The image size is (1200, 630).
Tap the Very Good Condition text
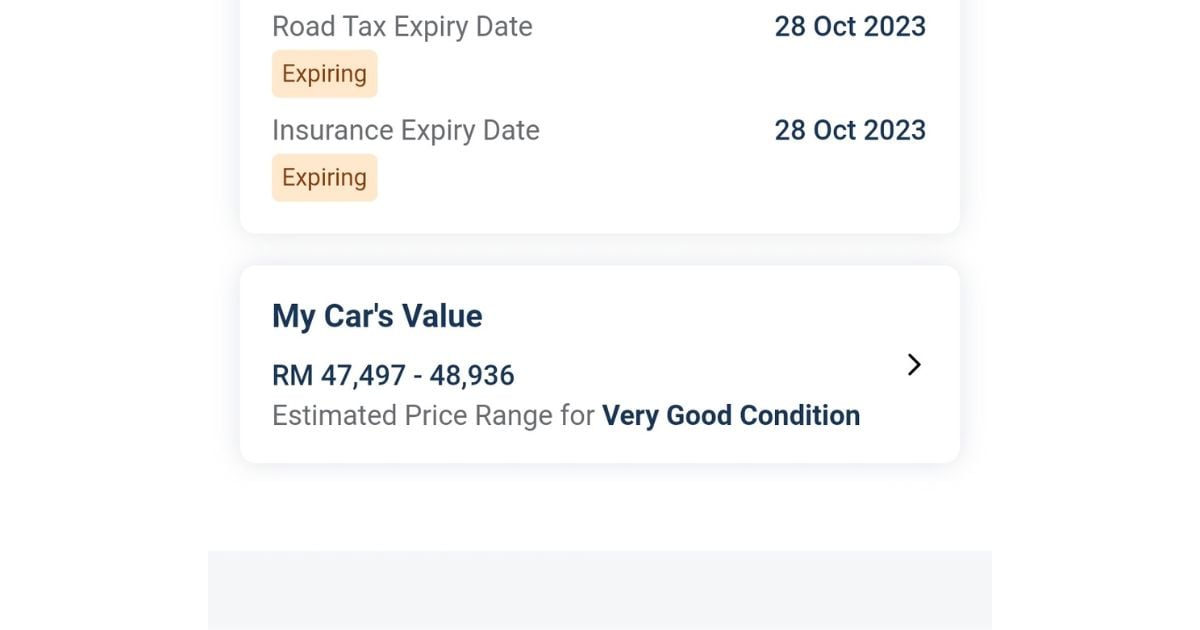(x=731, y=416)
